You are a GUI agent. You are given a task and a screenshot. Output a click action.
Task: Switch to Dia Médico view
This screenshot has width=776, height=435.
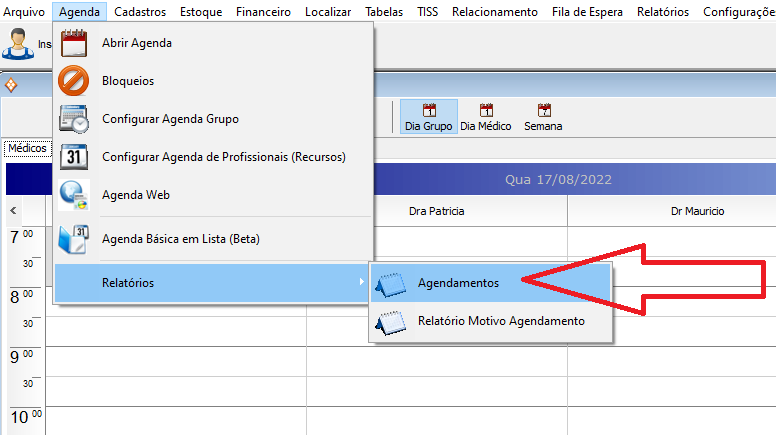[x=486, y=117]
